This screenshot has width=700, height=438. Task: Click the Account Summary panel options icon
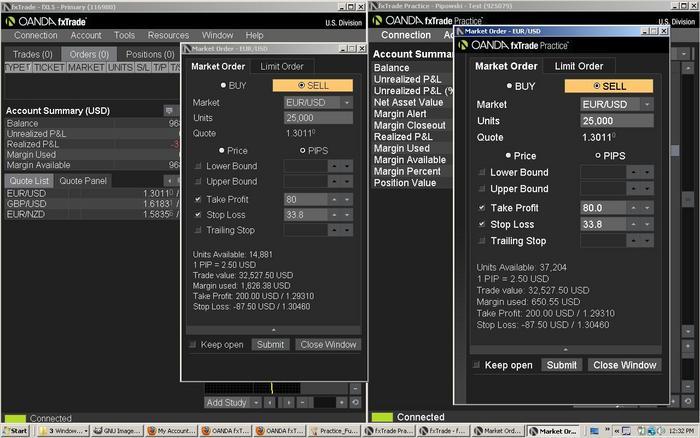point(169,110)
